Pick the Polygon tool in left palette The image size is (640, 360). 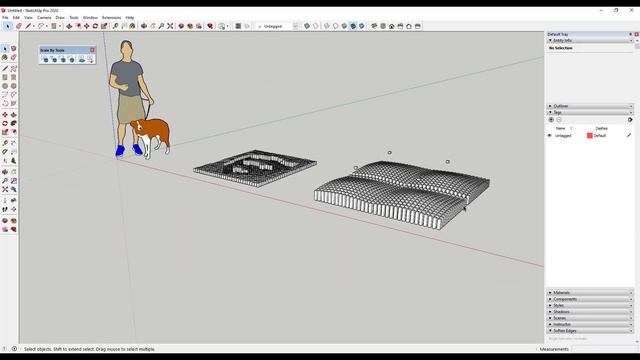tap(13, 86)
